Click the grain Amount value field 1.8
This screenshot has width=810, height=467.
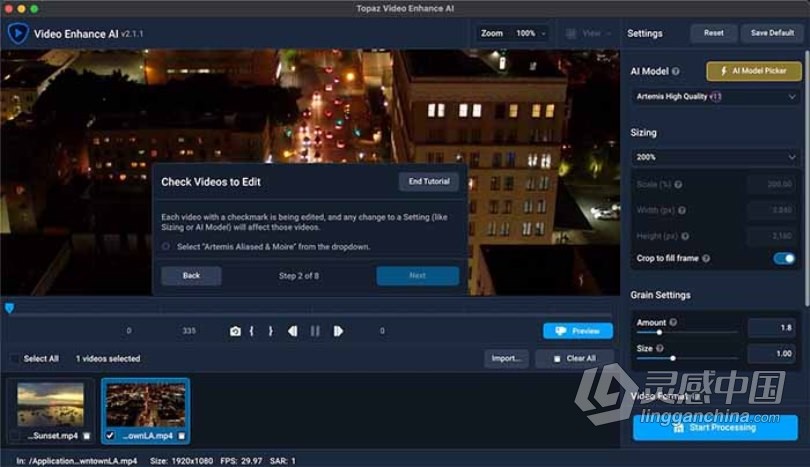(x=771, y=328)
